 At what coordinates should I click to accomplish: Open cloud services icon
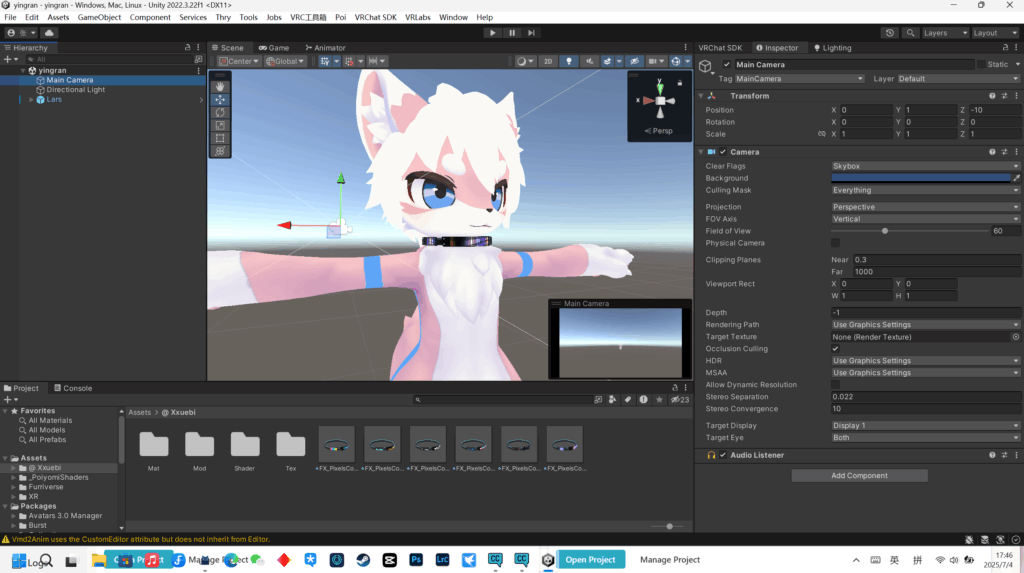coord(49,33)
